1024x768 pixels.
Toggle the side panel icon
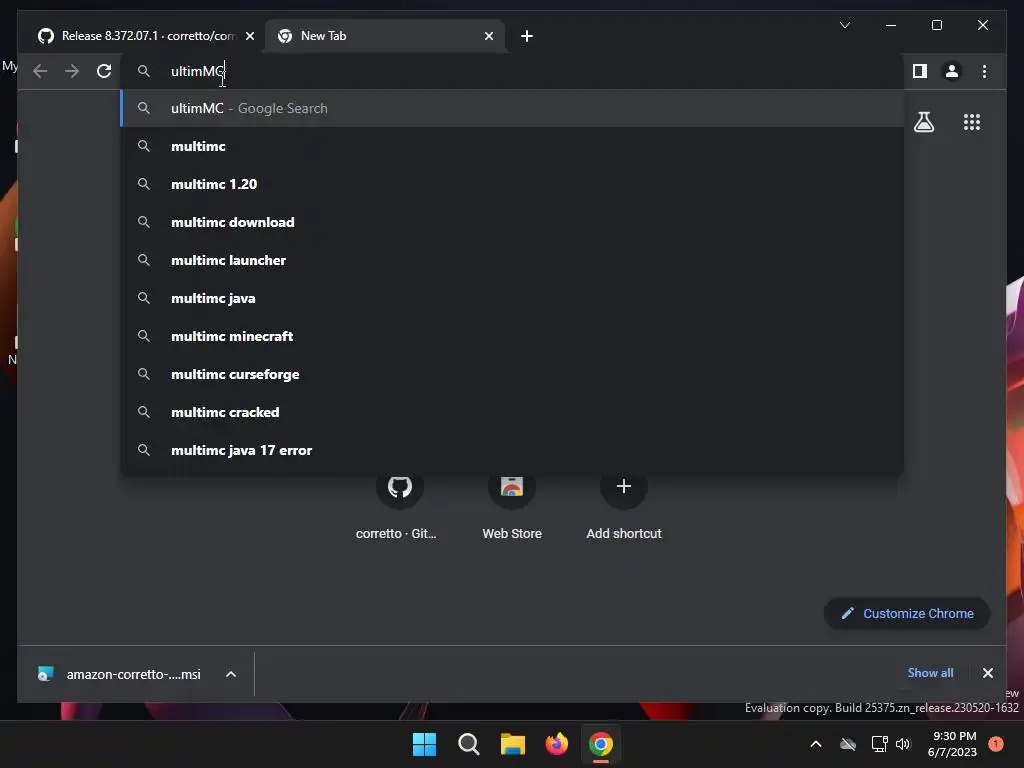(x=920, y=71)
